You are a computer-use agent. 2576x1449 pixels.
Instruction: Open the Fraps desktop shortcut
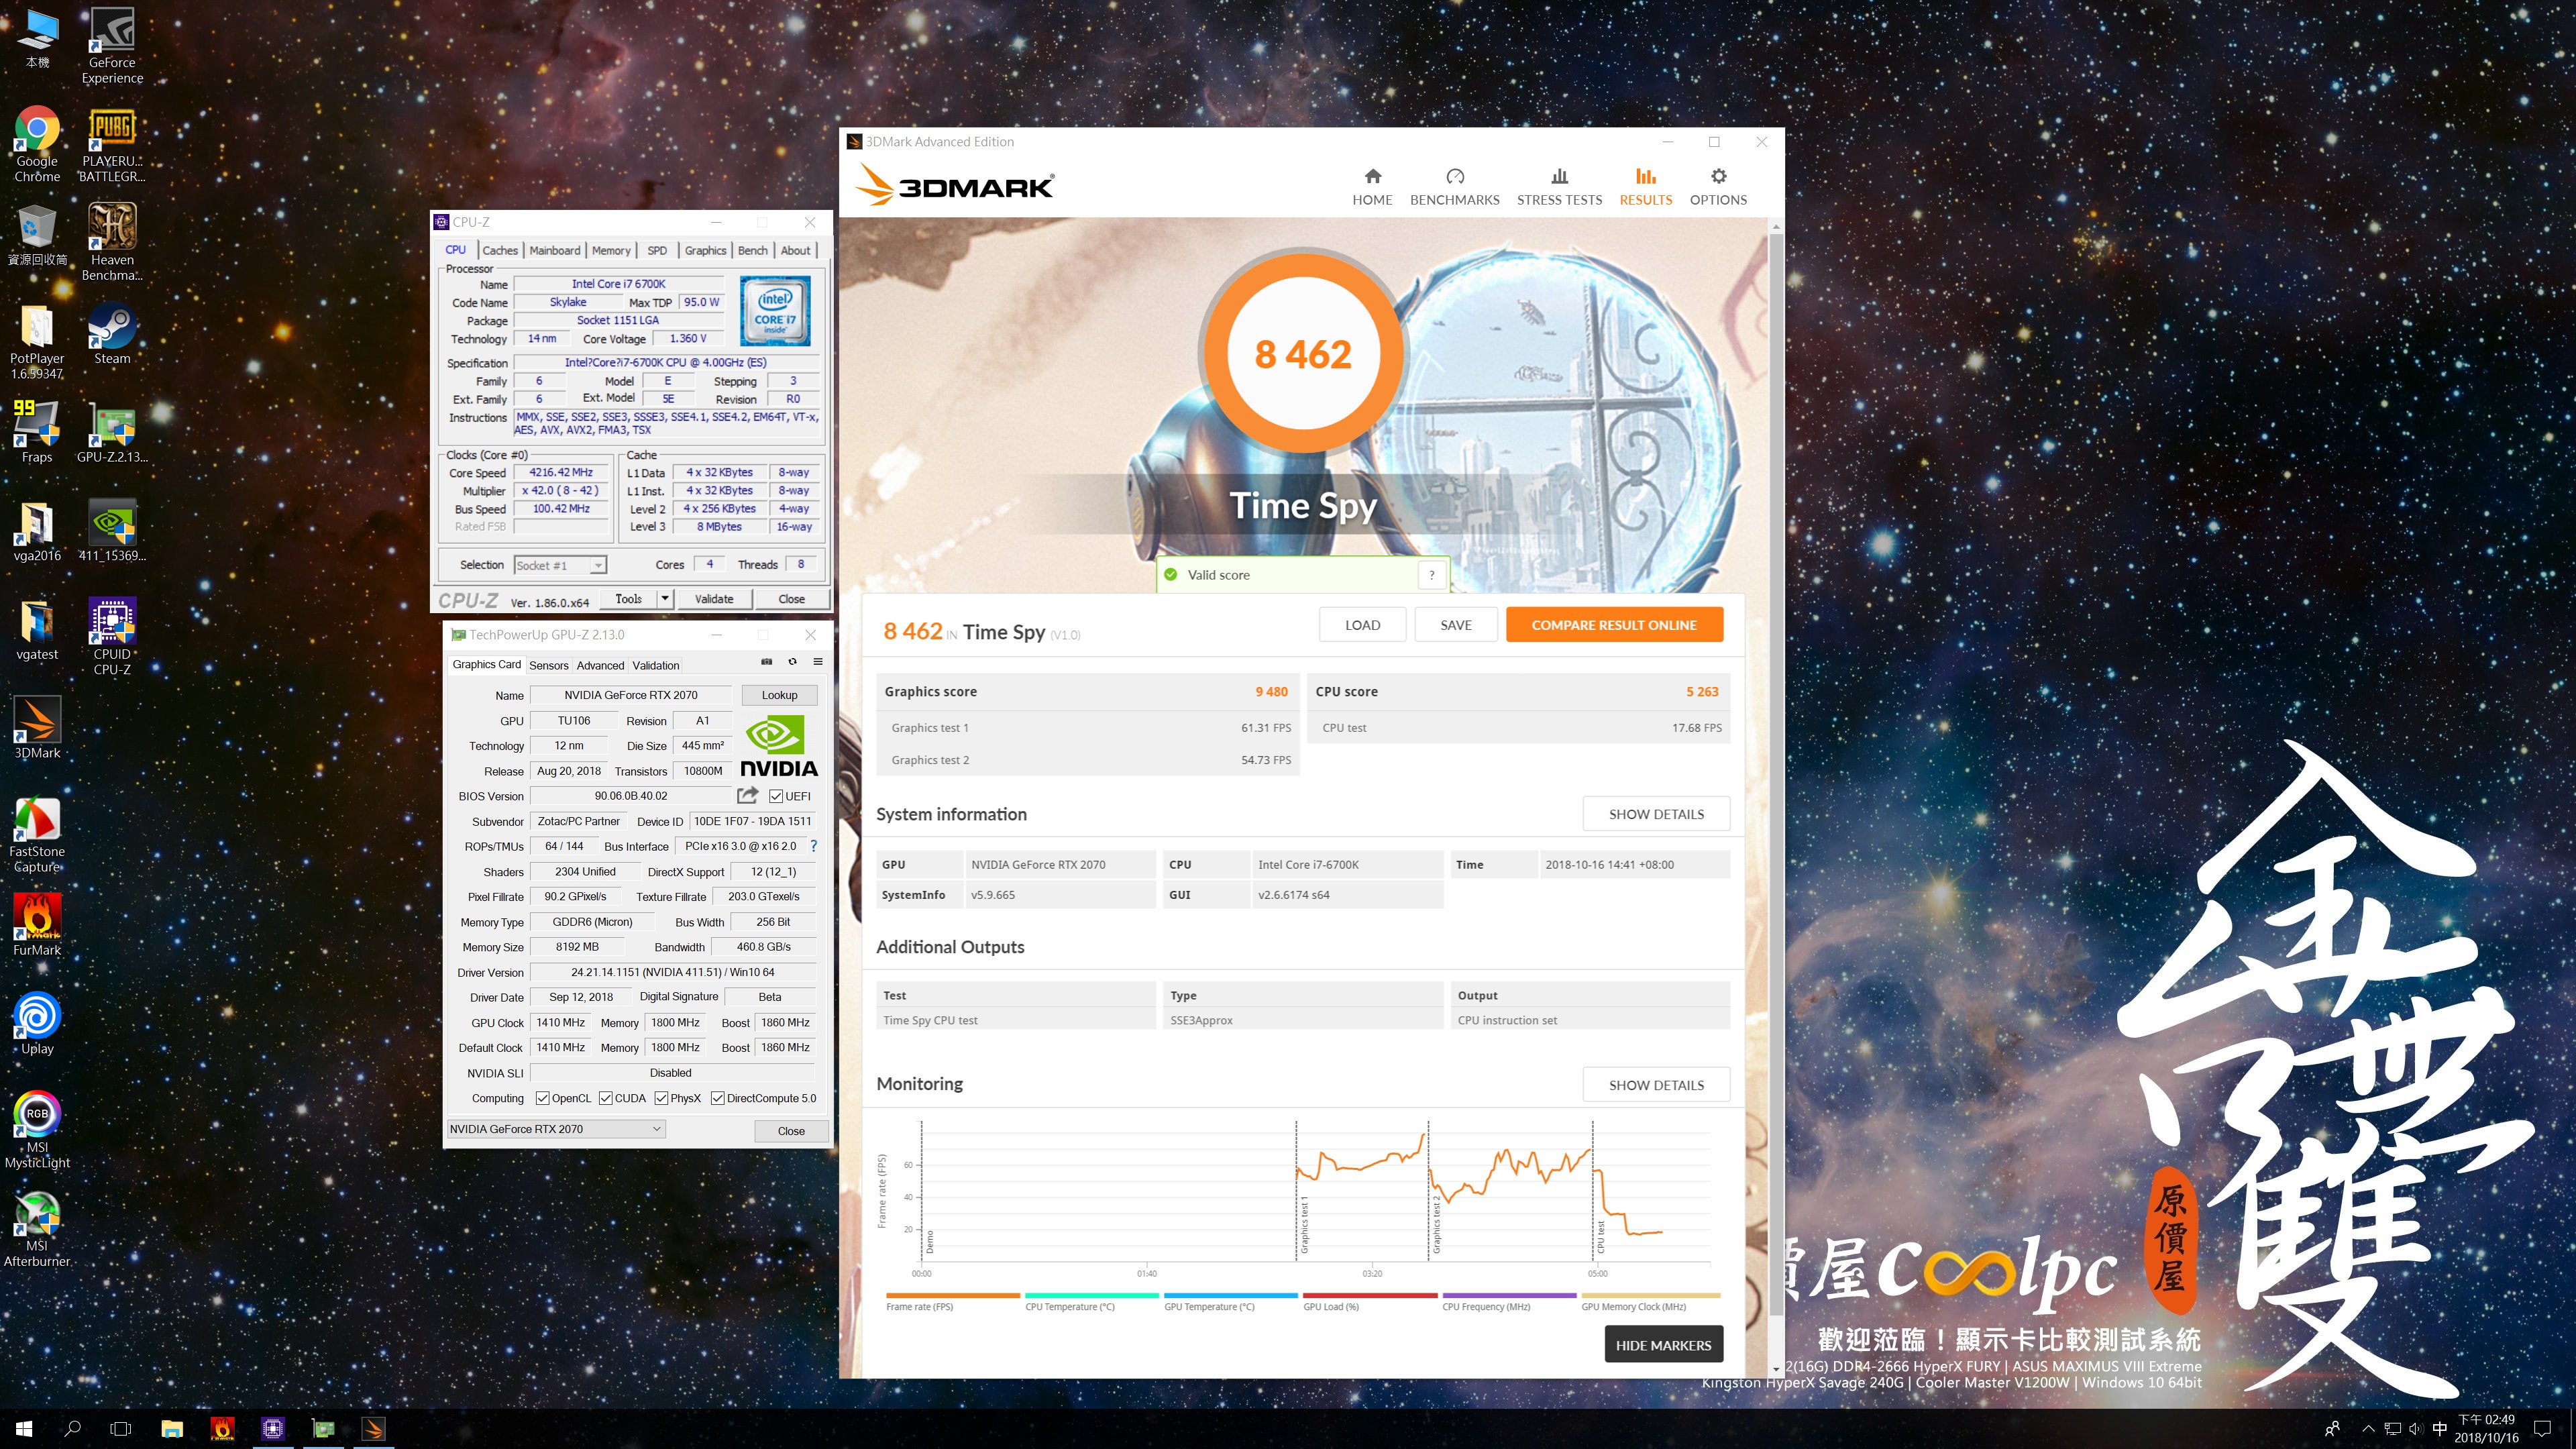click(37, 432)
